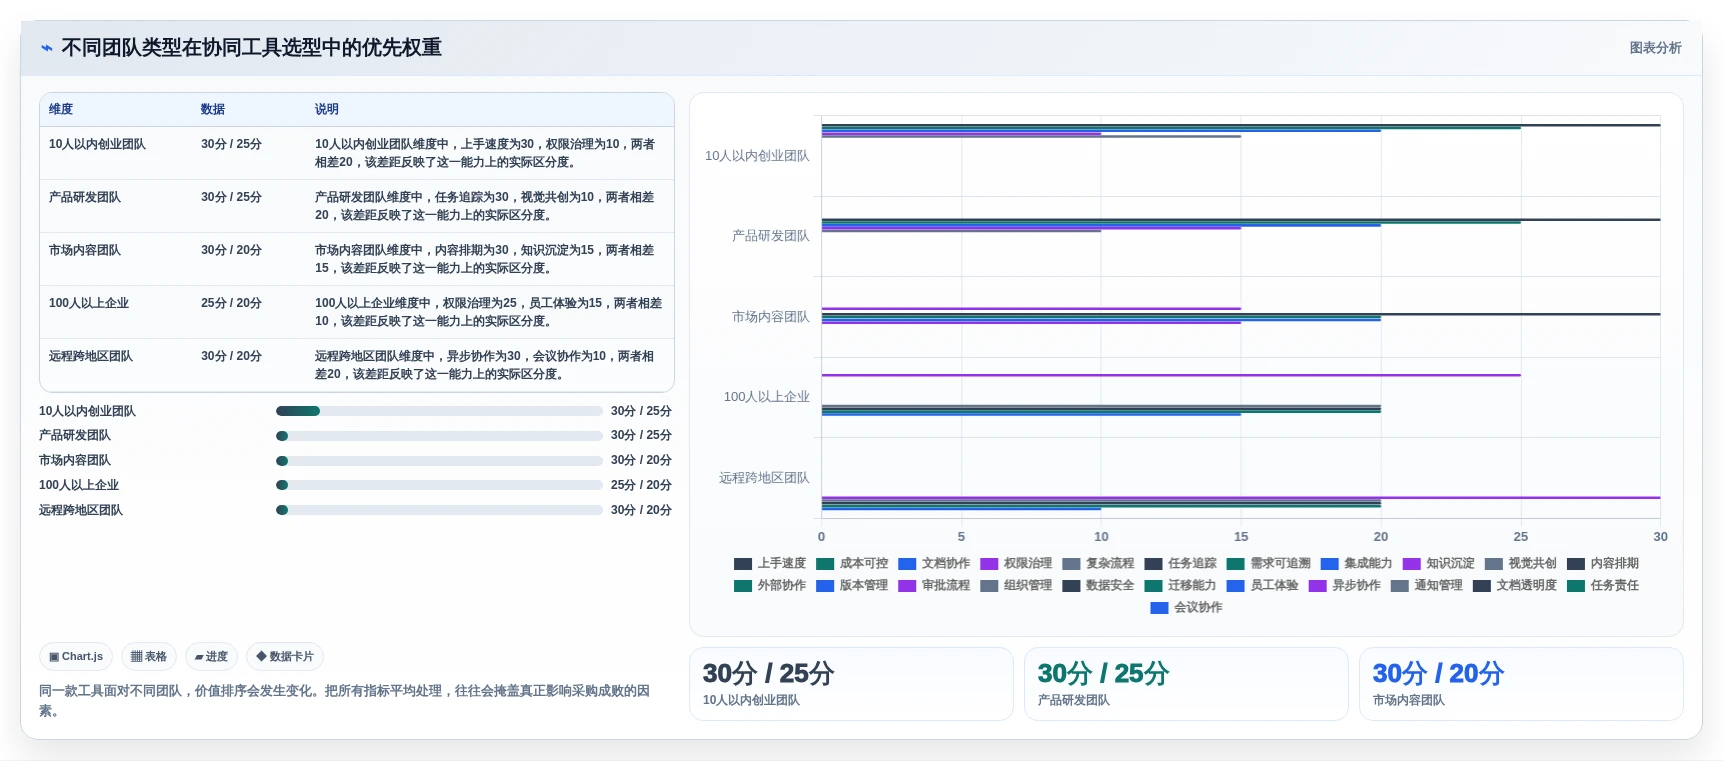Open the 产品研发团队 data card
The width and height of the screenshot is (1723, 761).
pos(1186,684)
